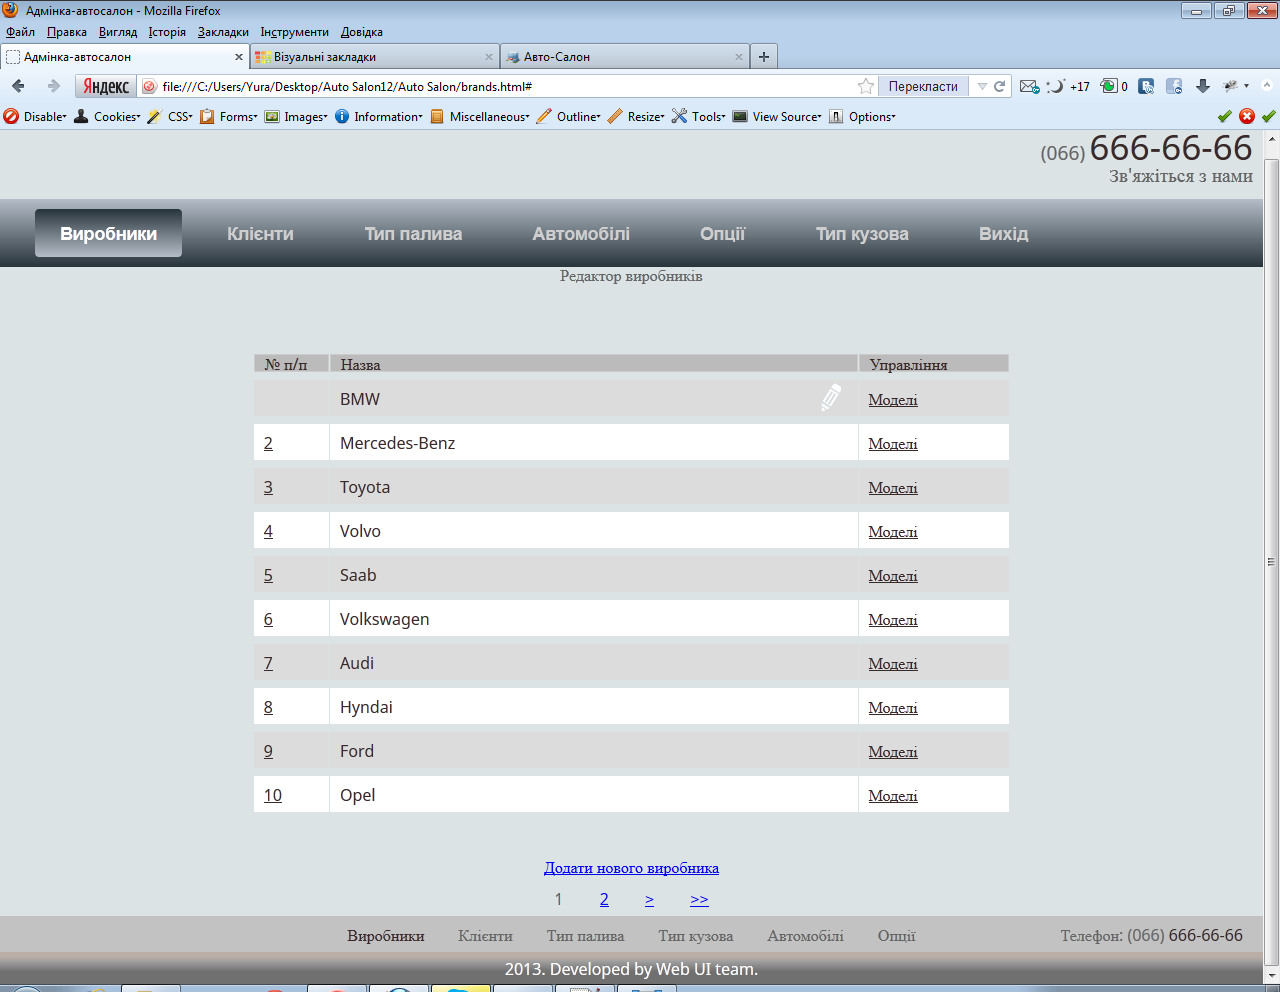Click footer link Тип кузова
The width and height of the screenshot is (1280, 992).
(695, 936)
